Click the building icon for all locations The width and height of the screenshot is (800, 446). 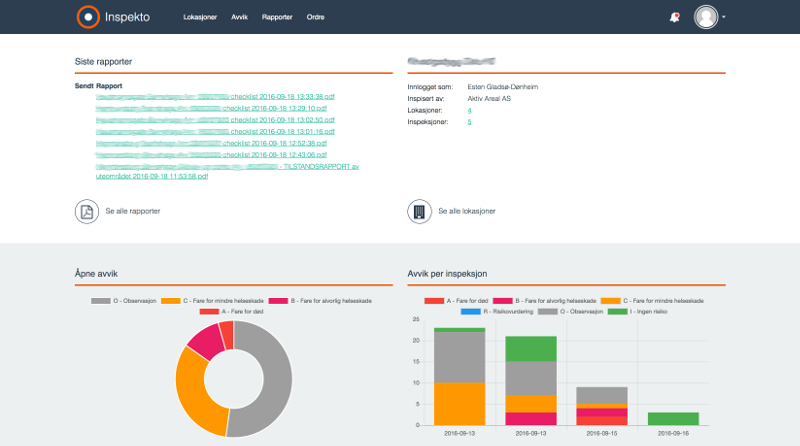point(419,211)
